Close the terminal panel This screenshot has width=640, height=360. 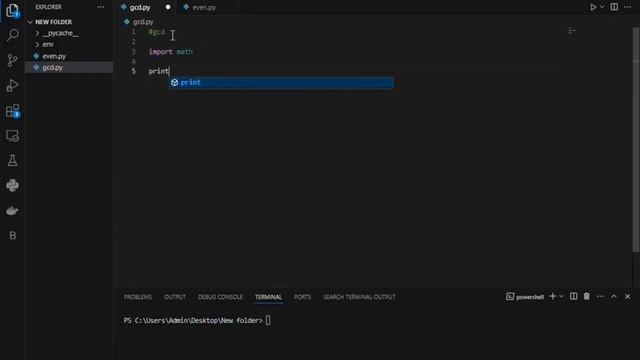pos(627,296)
